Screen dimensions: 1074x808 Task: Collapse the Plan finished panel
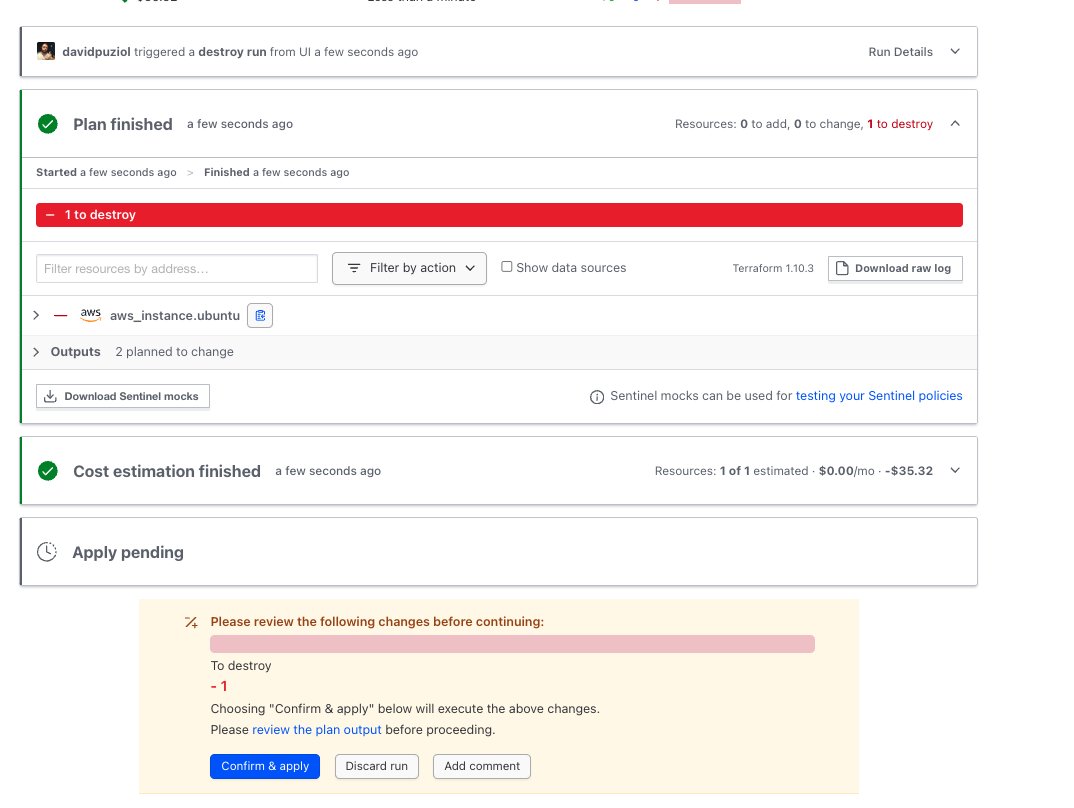[x=955, y=124]
